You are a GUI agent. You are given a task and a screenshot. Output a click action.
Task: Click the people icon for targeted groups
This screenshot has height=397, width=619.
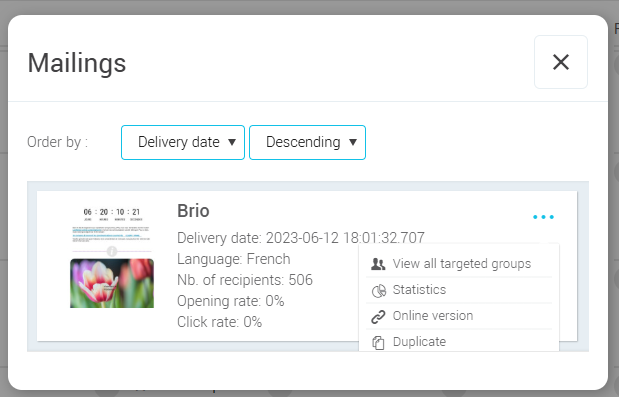click(378, 264)
